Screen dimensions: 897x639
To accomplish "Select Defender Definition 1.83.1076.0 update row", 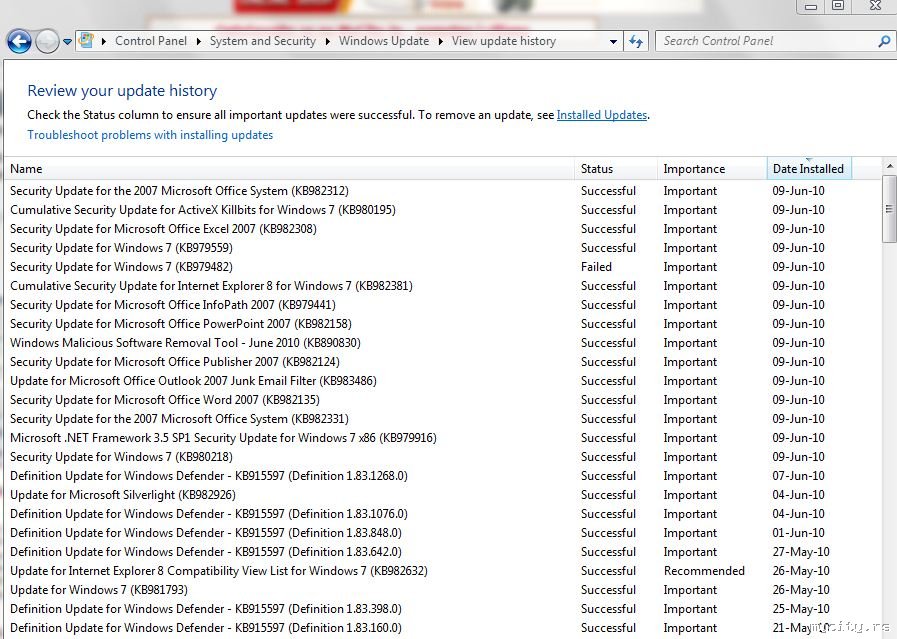I will point(443,514).
